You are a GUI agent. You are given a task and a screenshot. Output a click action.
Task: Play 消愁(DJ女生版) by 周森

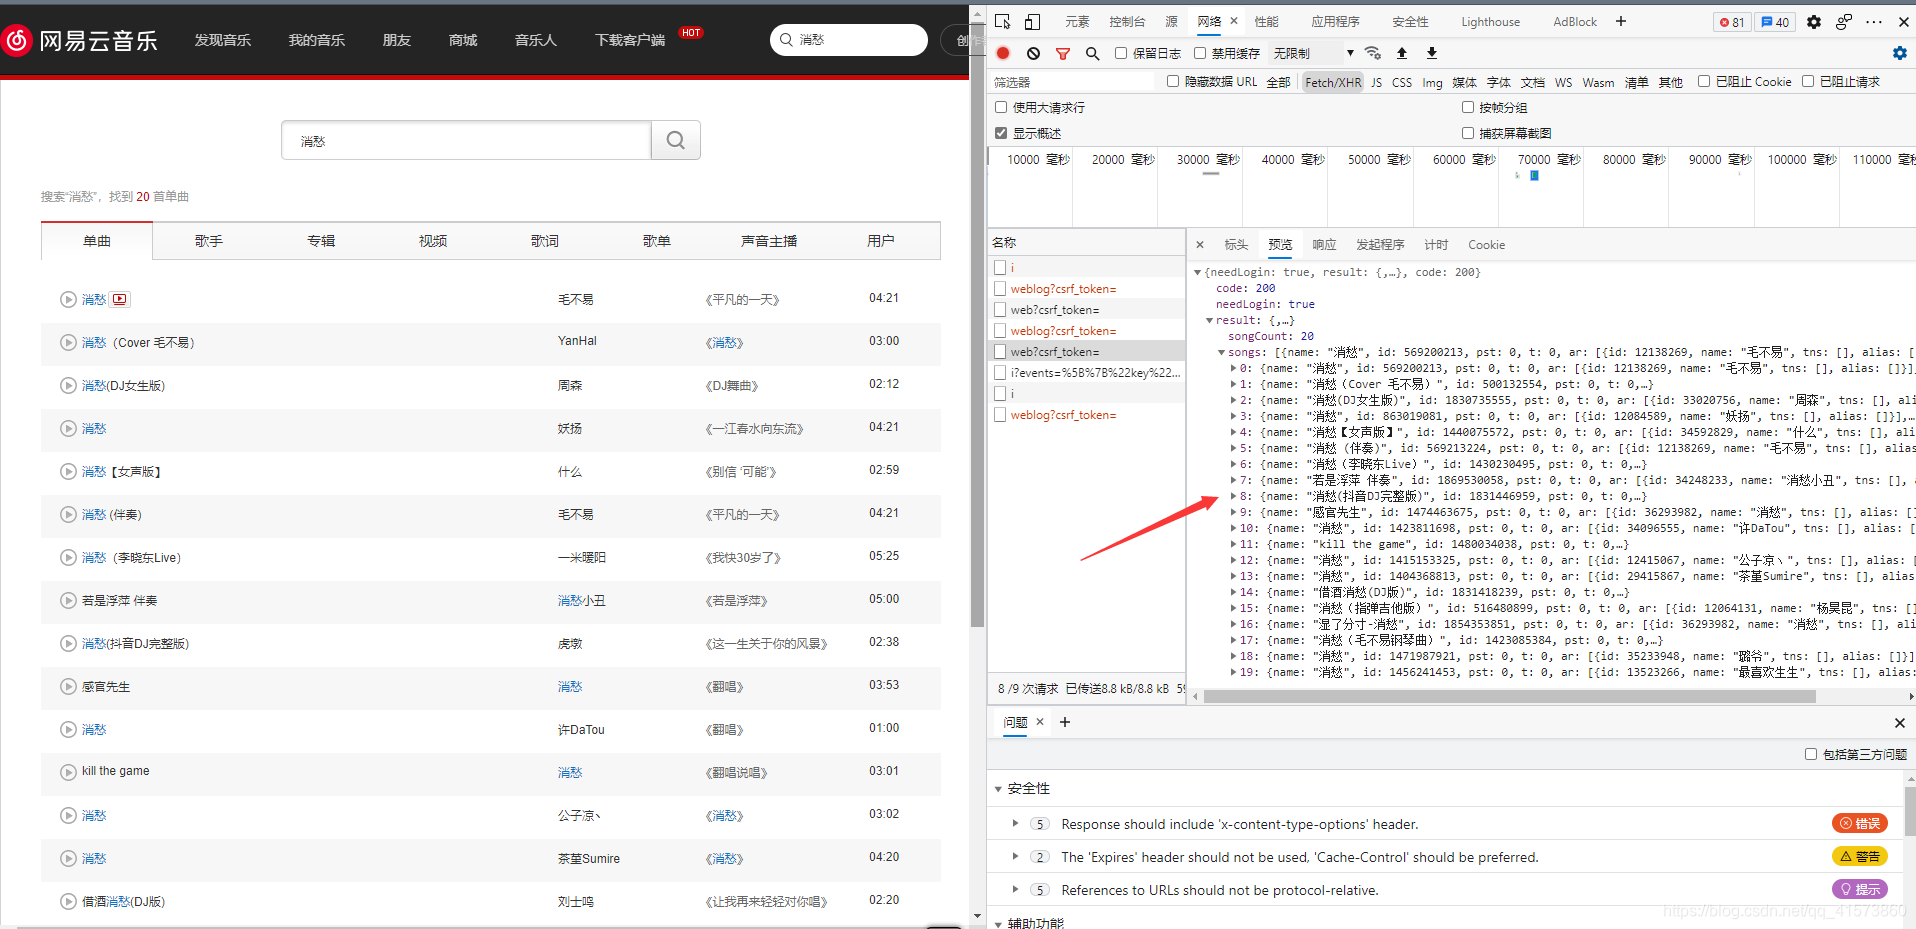68,385
